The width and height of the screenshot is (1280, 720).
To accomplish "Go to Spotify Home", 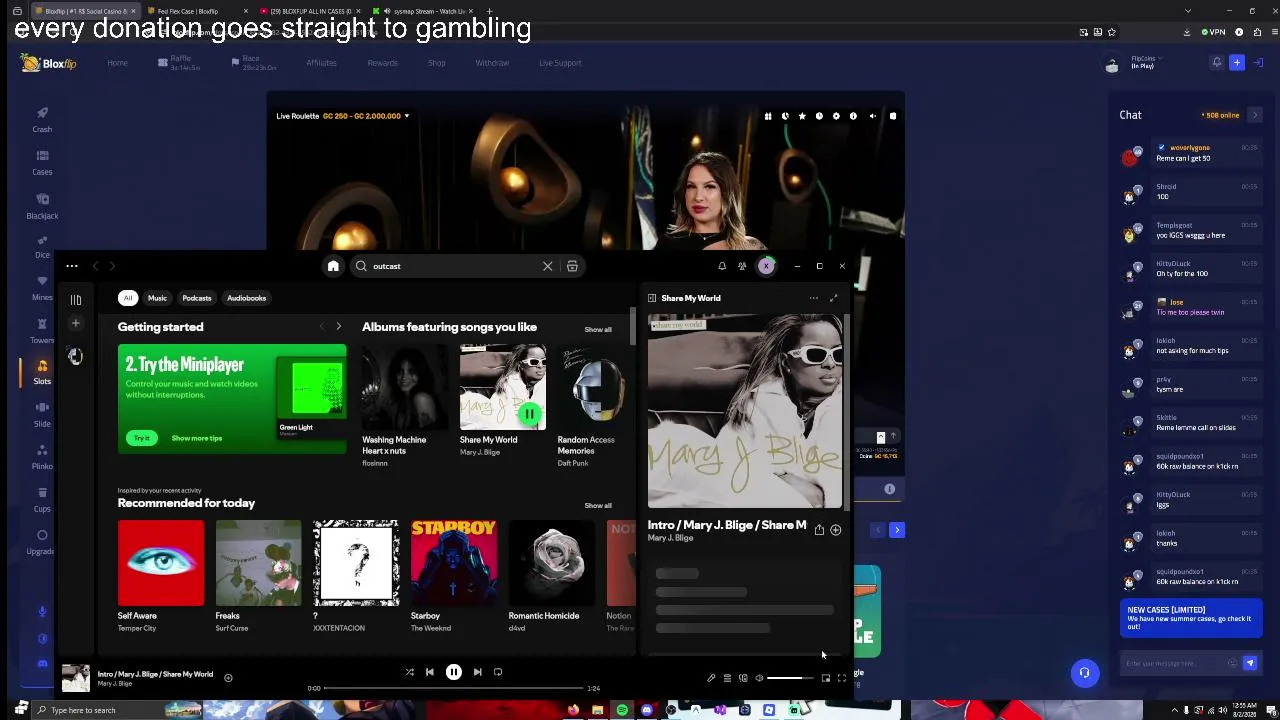I will tap(333, 266).
